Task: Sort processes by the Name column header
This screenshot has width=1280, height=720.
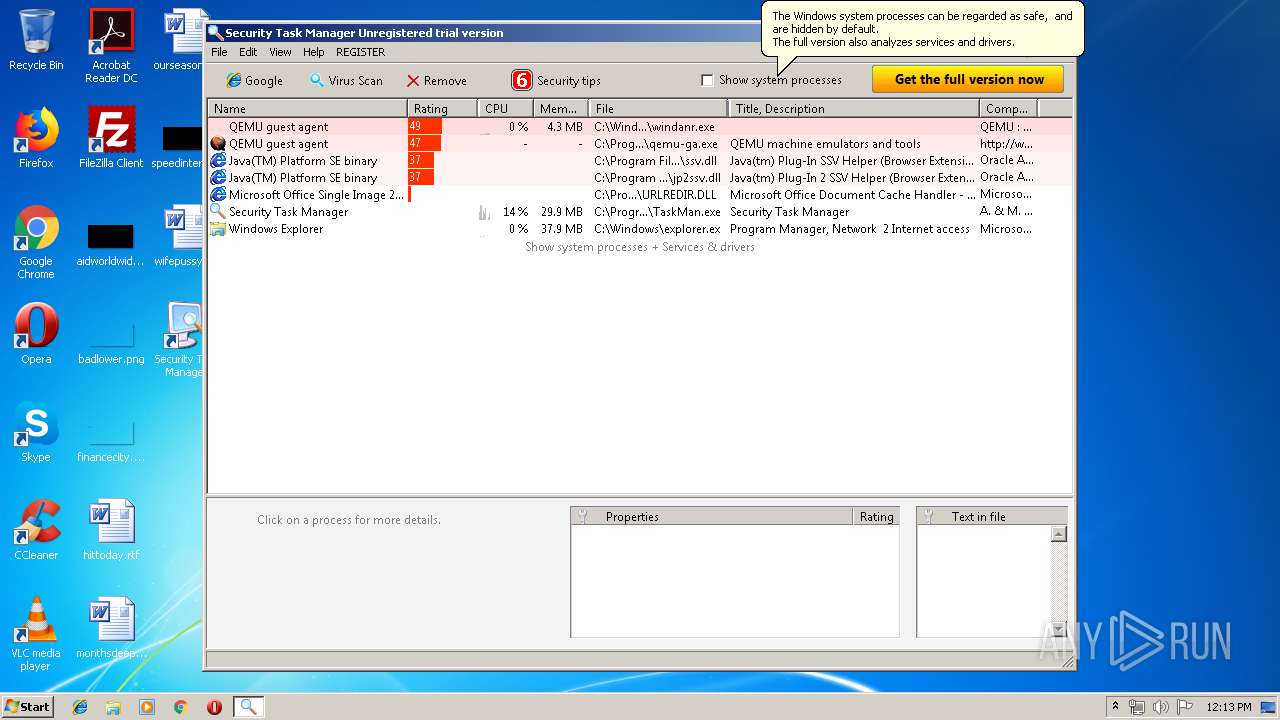Action: (x=307, y=108)
